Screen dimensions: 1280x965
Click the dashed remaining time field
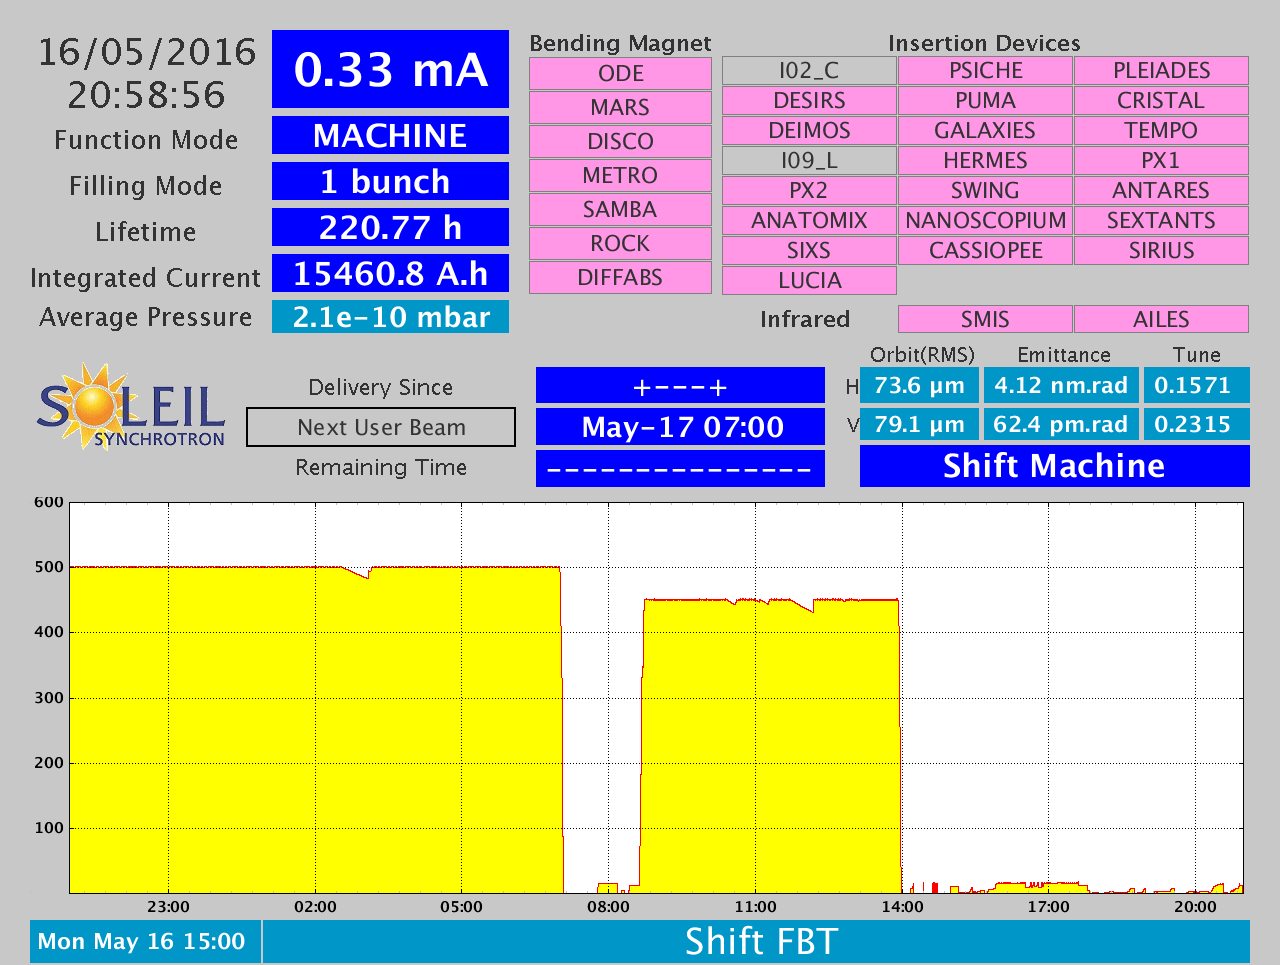click(680, 468)
